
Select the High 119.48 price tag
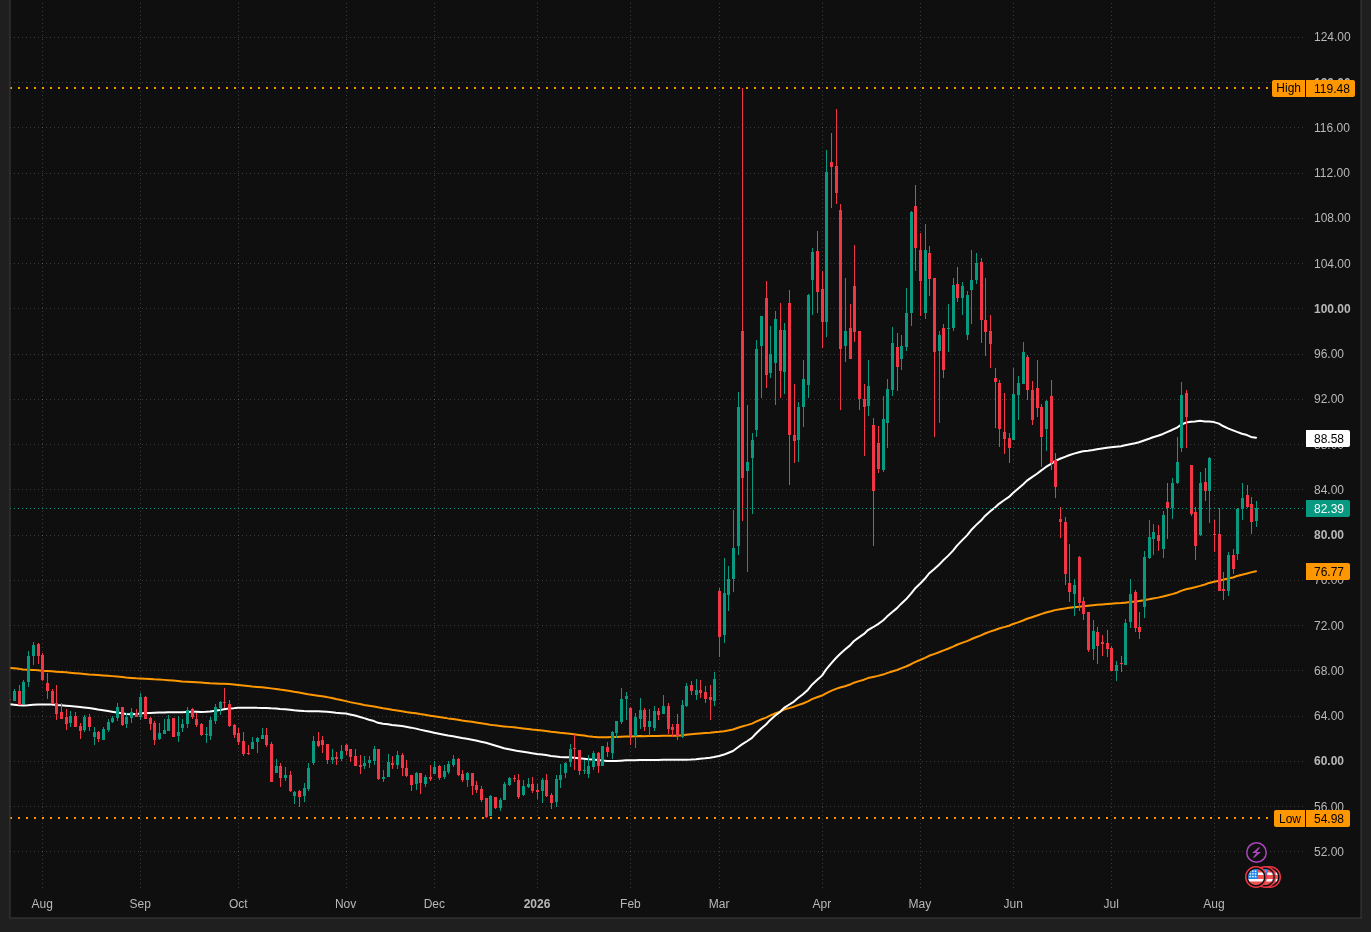click(1313, 88)
